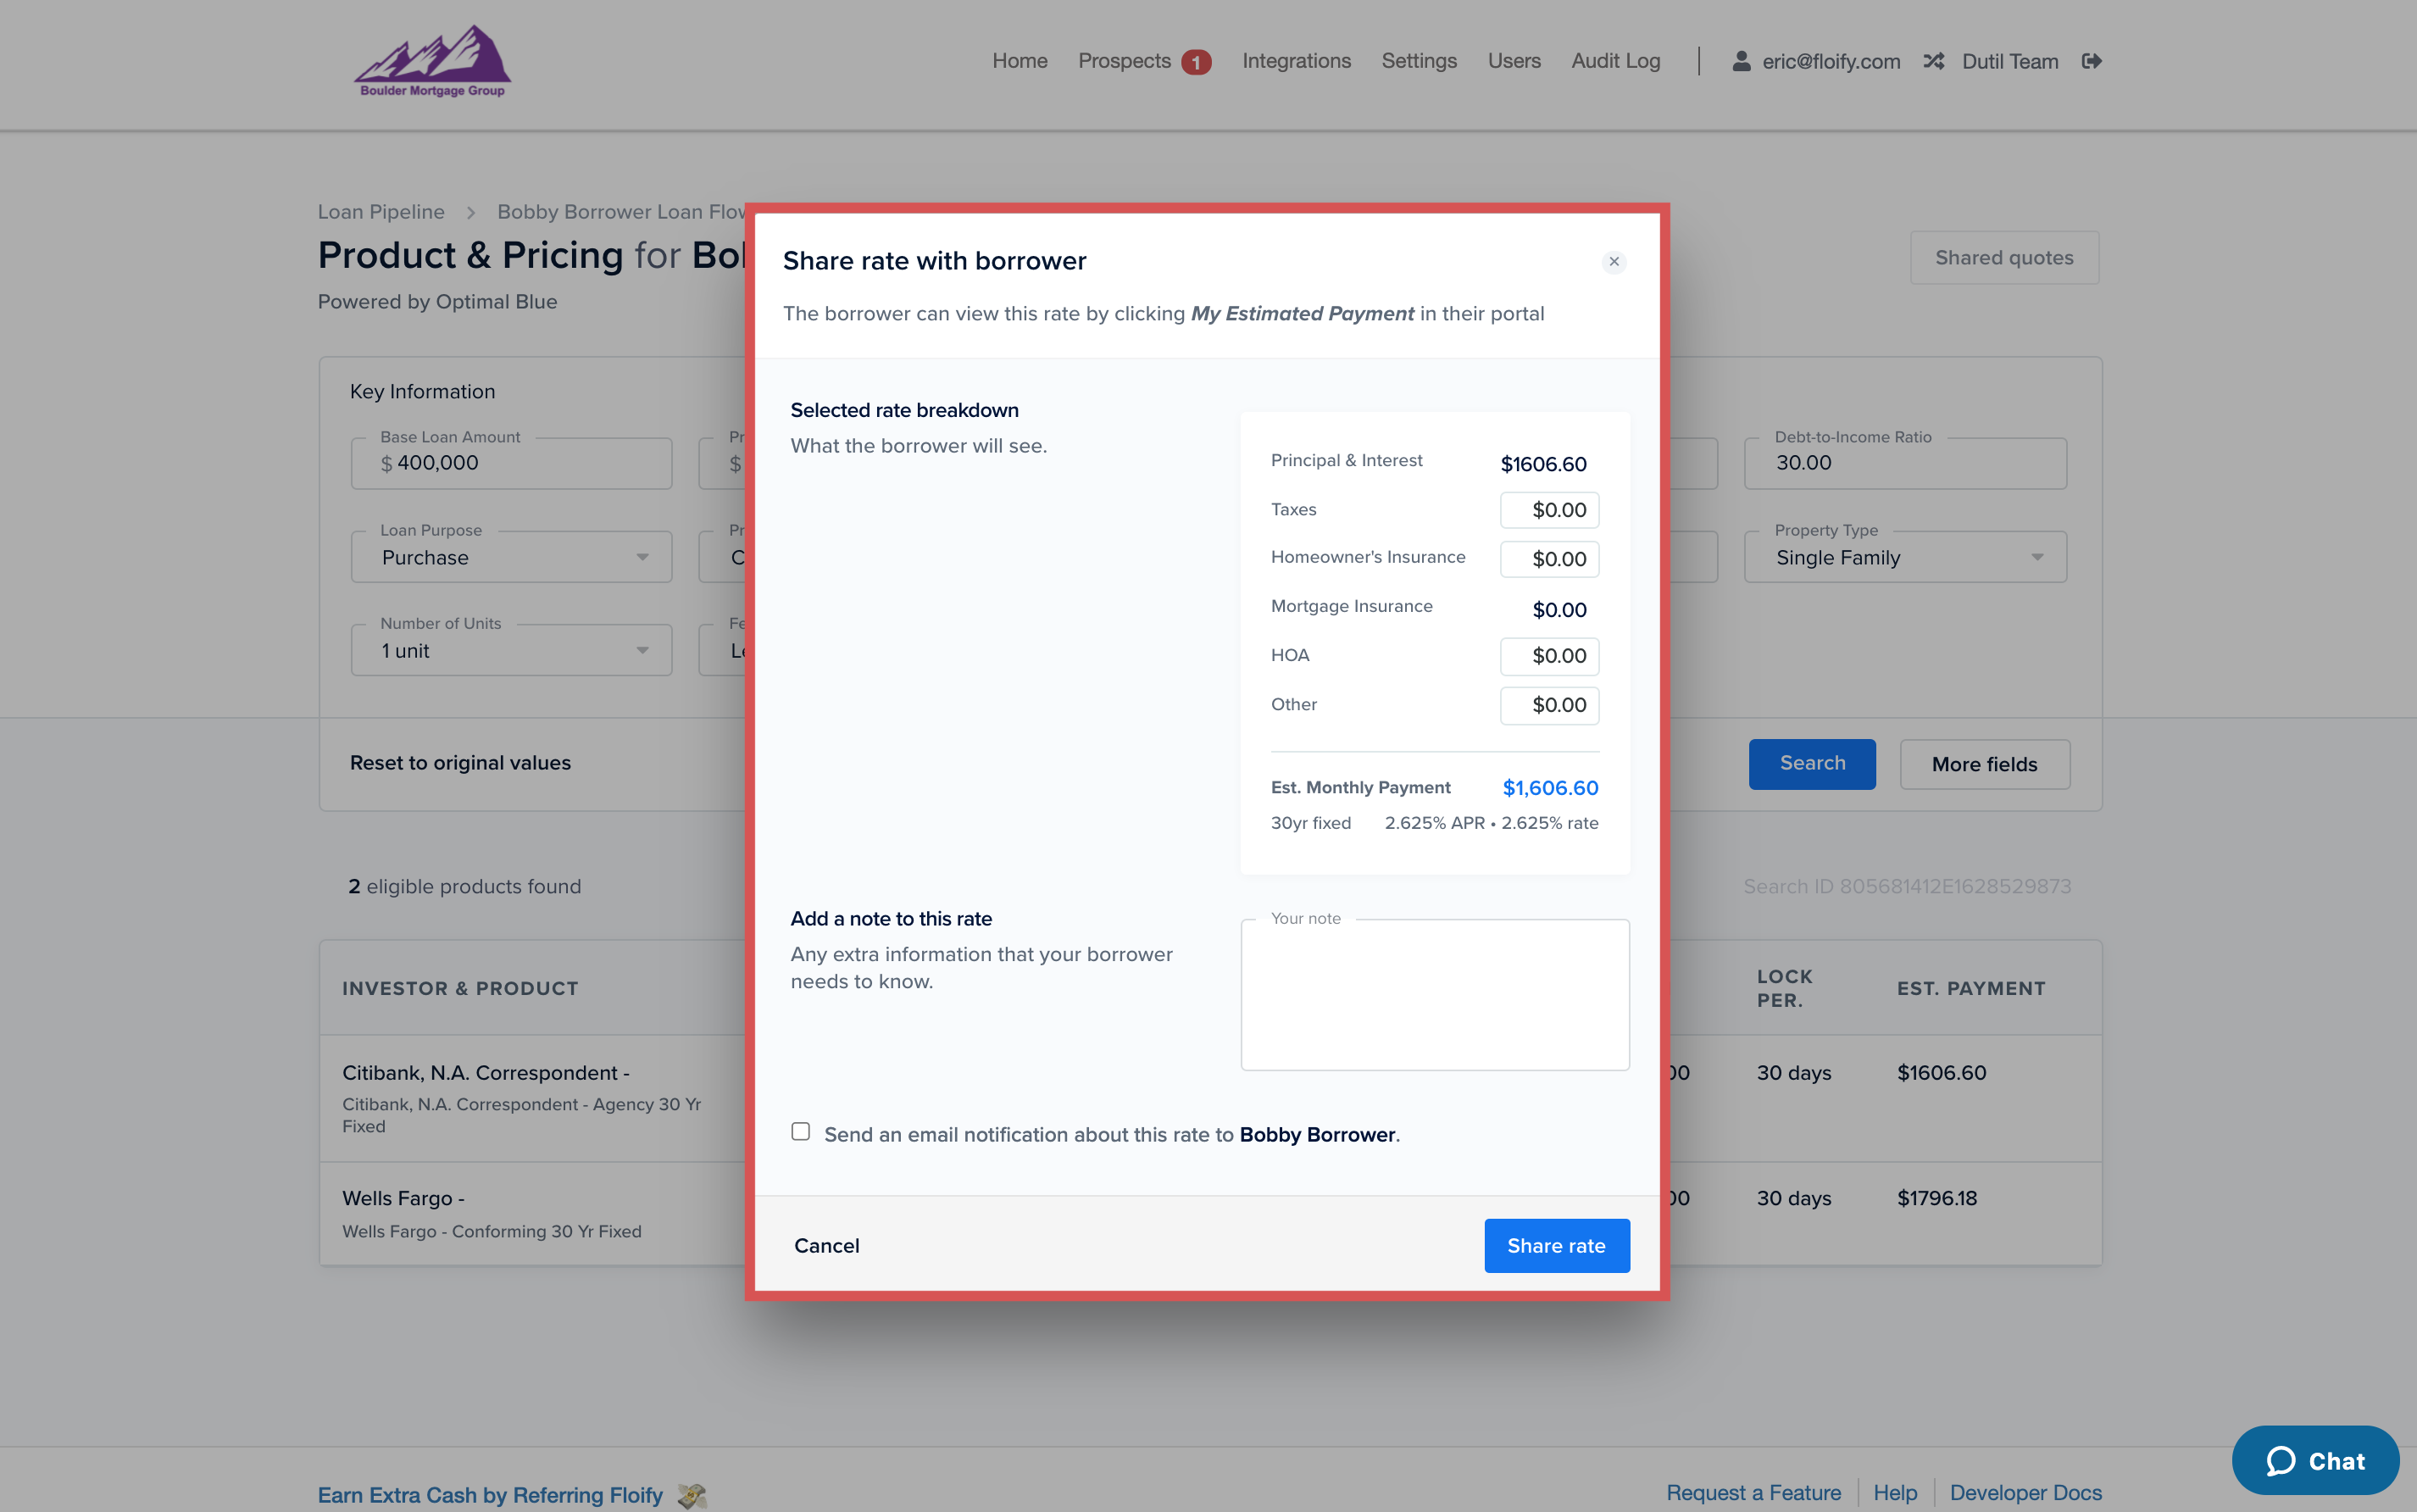Click the Boulder Mortgage Group logo
The width and height of the screenshot is (2417, 1512).
click(x=432, y=62)
